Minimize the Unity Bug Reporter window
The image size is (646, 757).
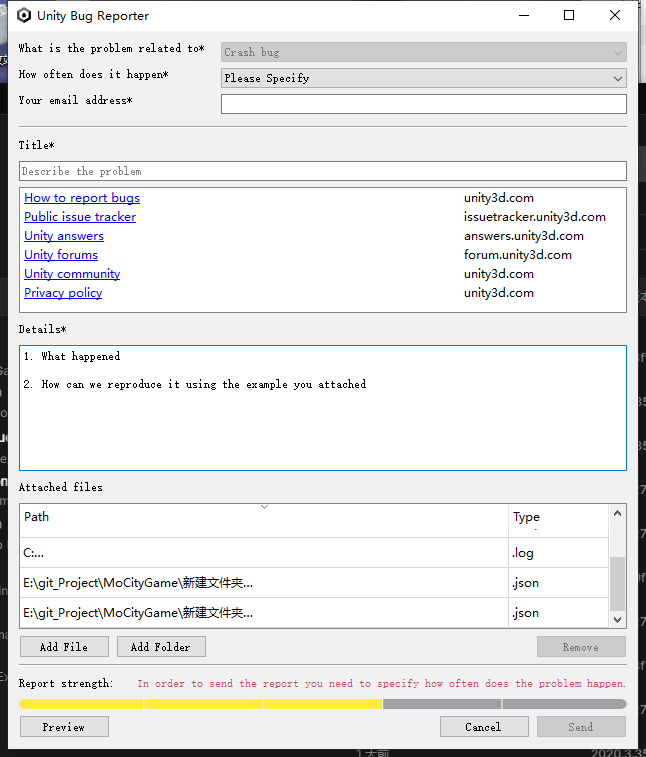(524, 15)
